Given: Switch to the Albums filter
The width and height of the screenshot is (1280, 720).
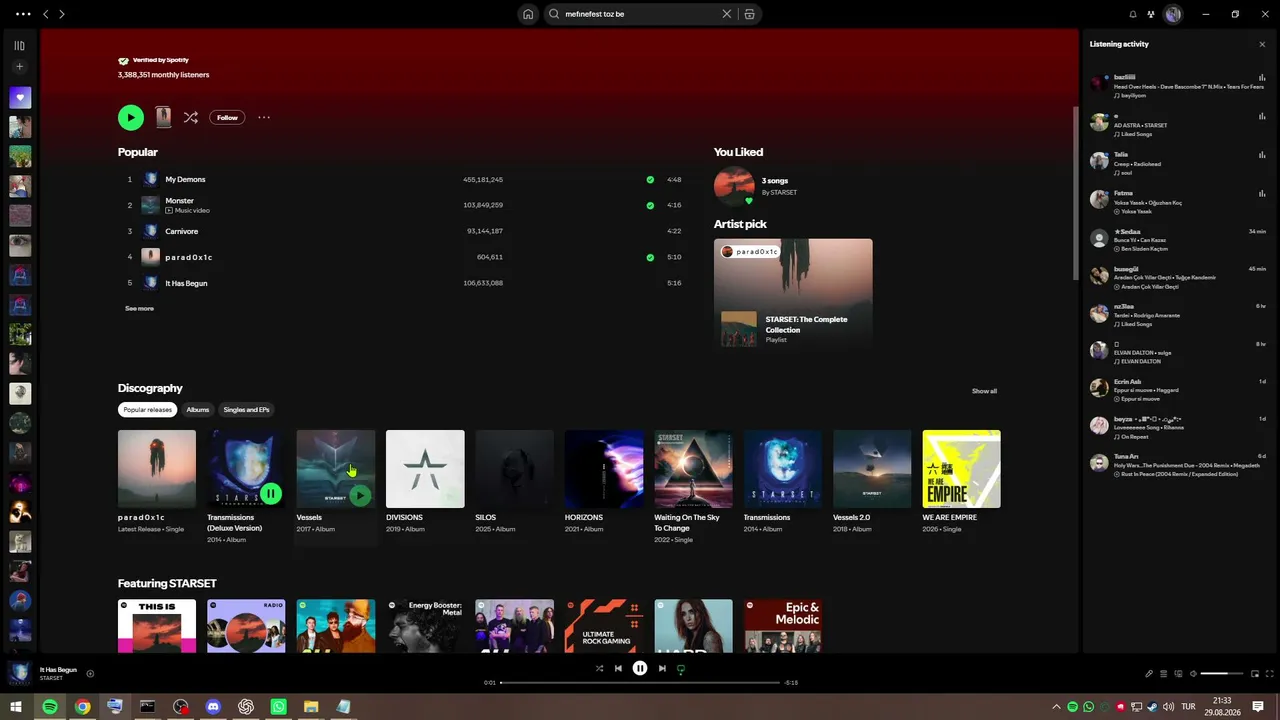Looking at the screenshot, I should click(198, 410).
